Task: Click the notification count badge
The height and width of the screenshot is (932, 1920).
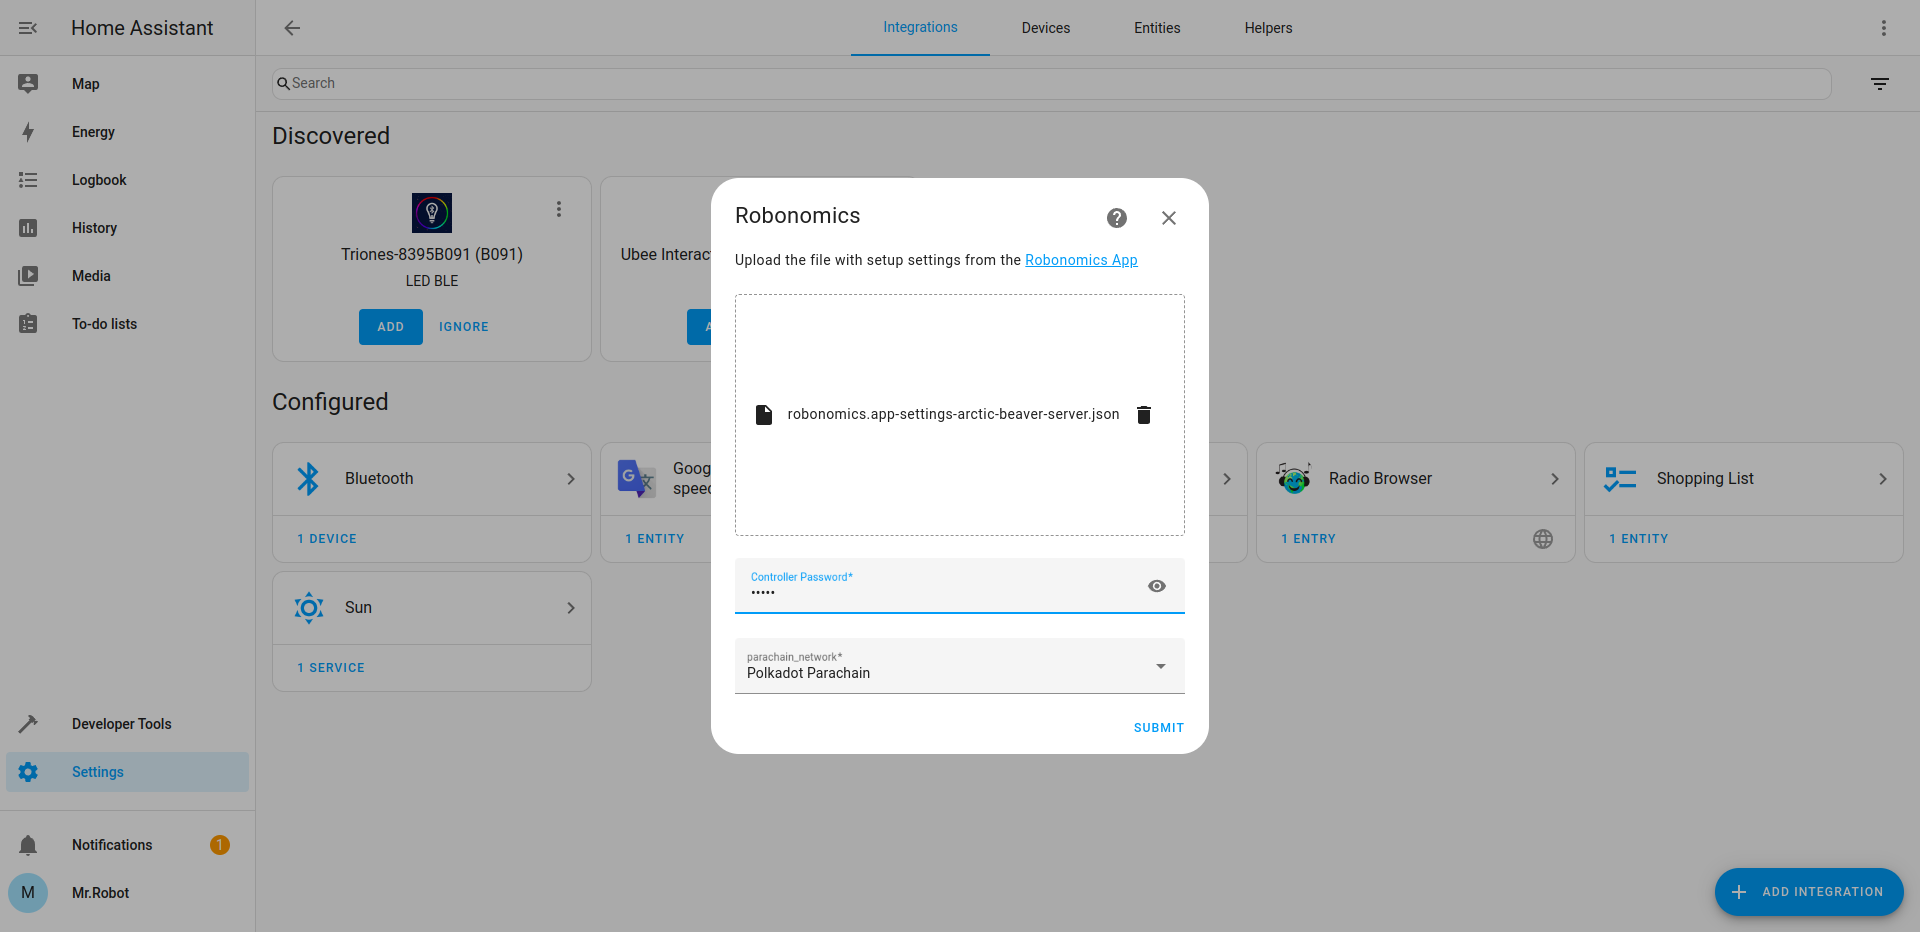Action: pyautogui.click(x=220, y=845)
